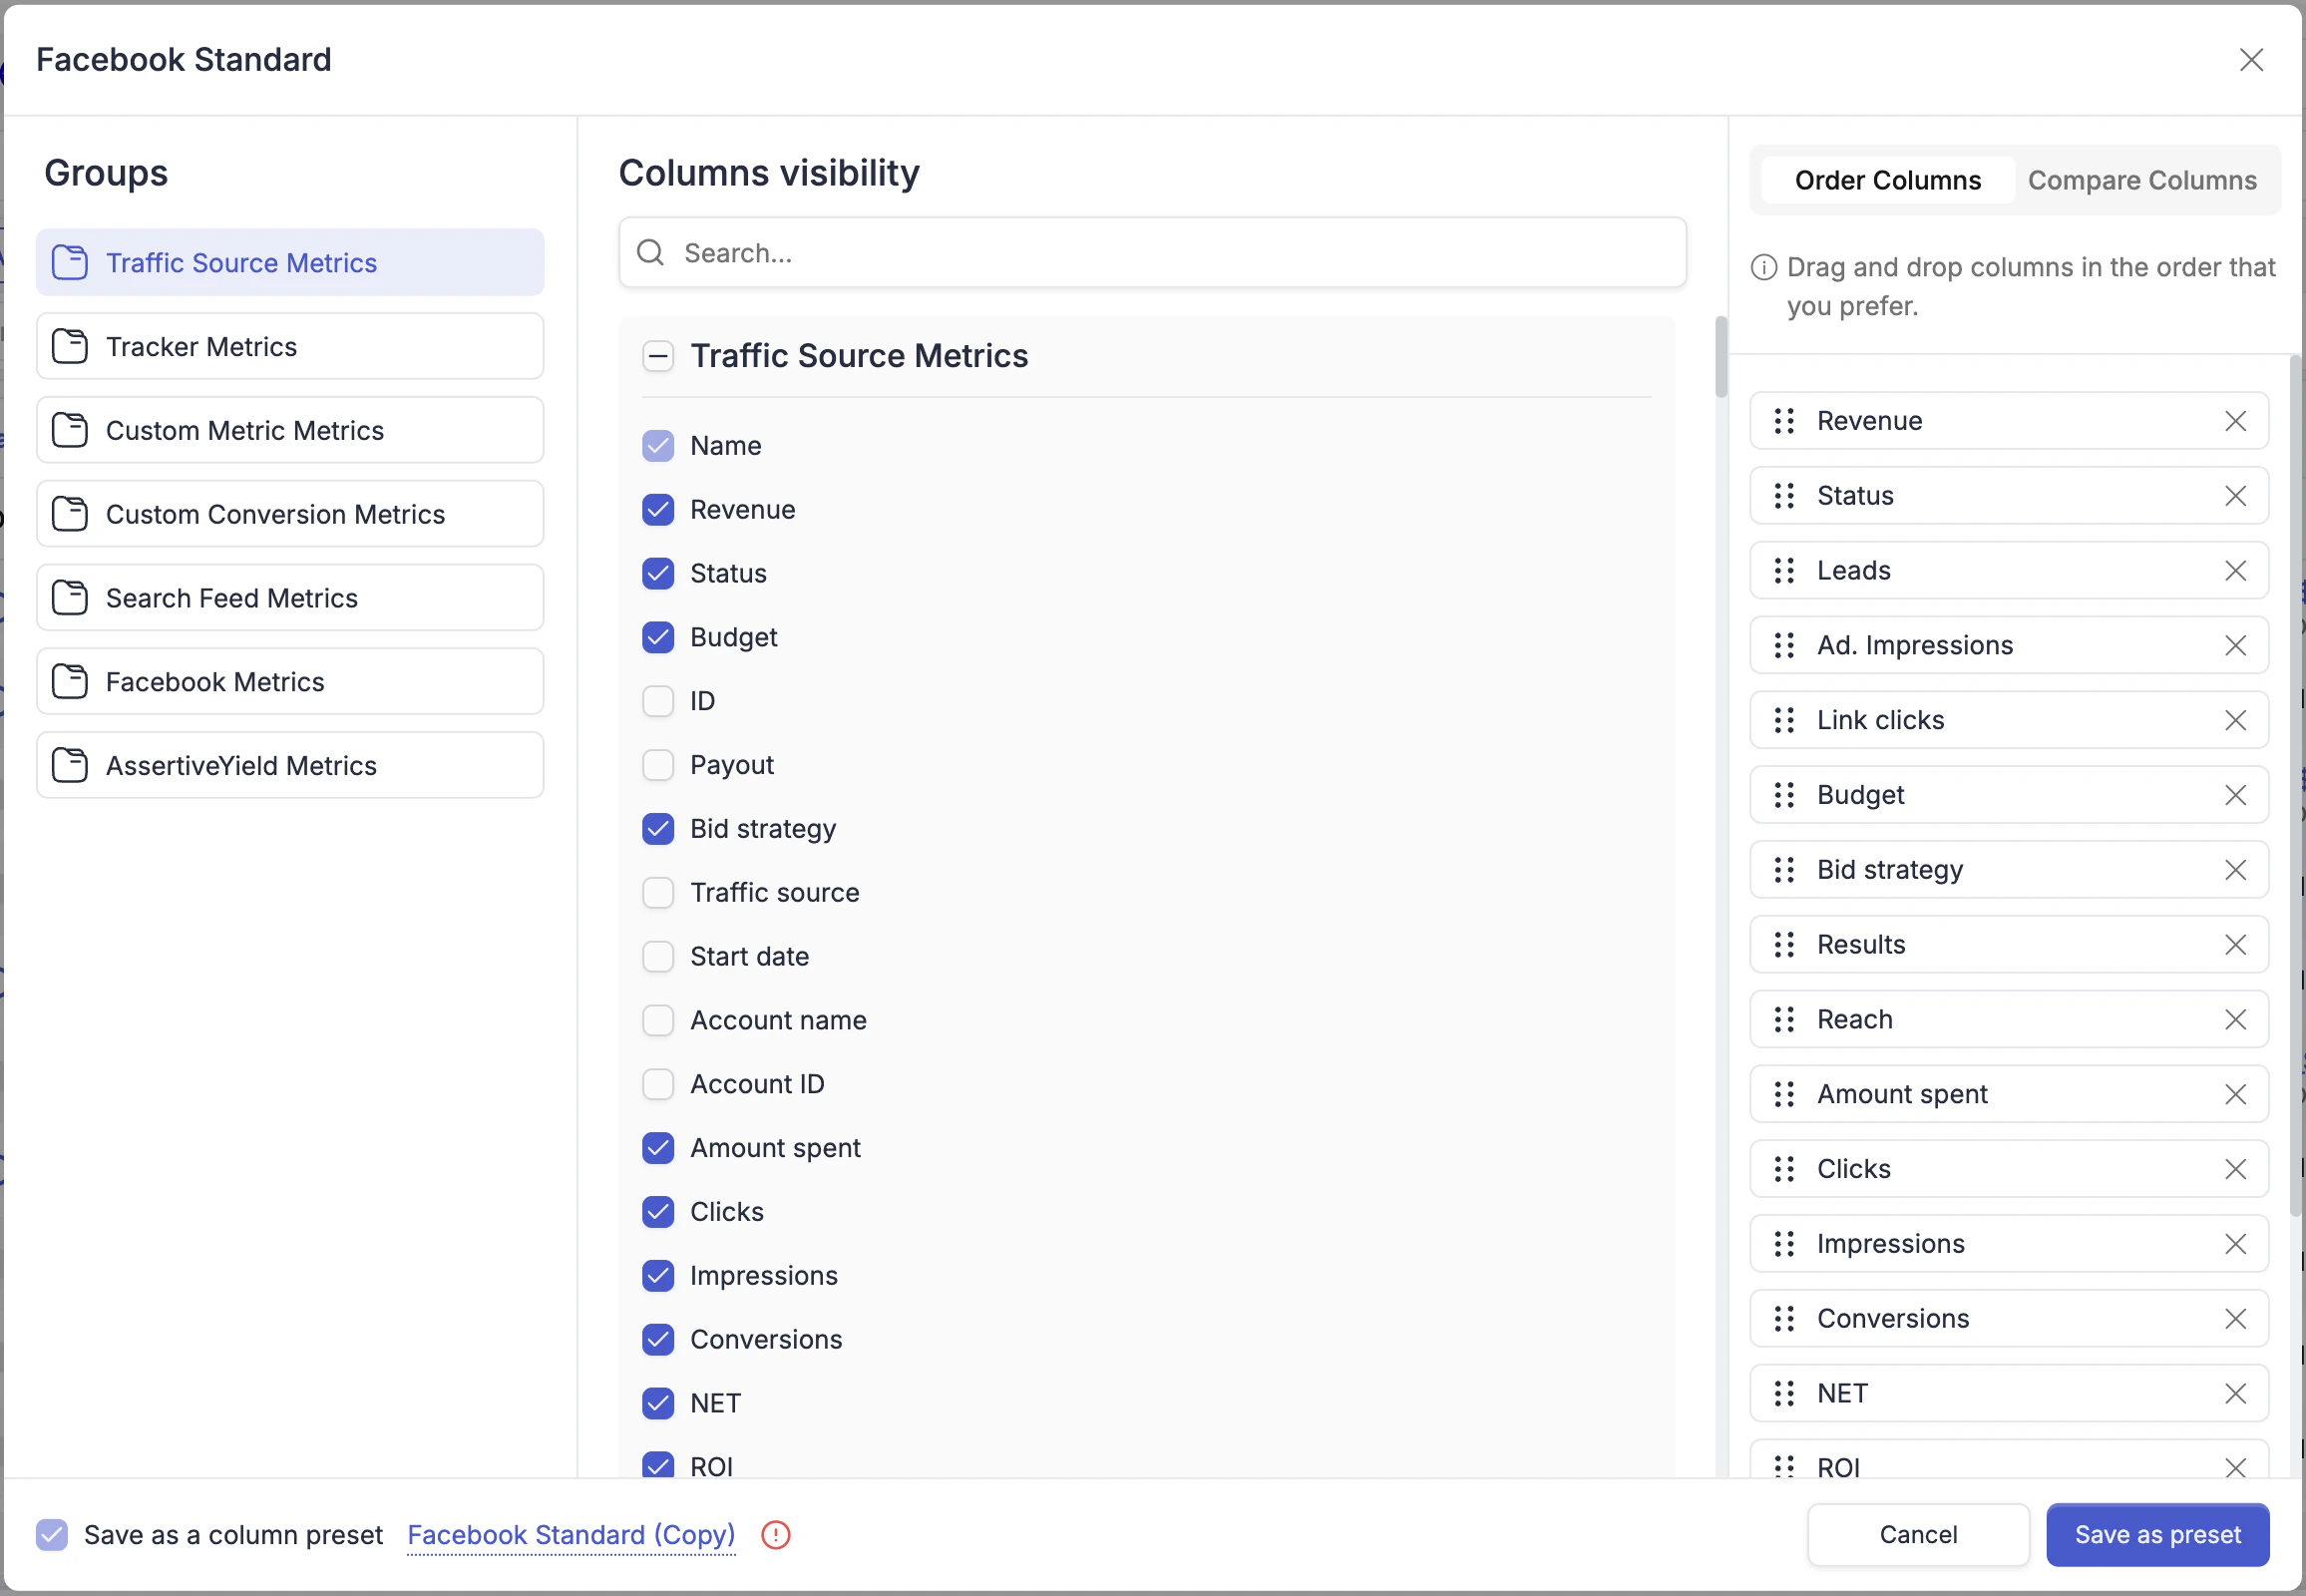Enable the Account name column checkbox

[658, 1021]
